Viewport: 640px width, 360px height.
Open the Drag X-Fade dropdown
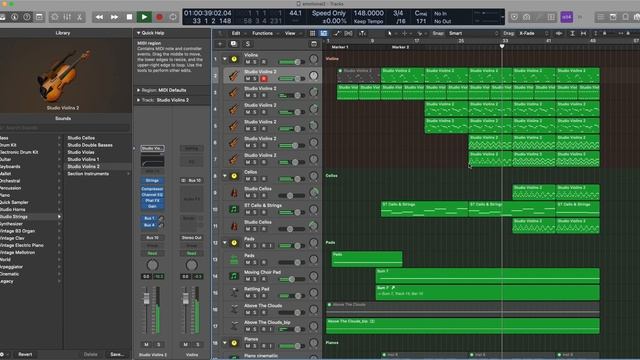533,33
